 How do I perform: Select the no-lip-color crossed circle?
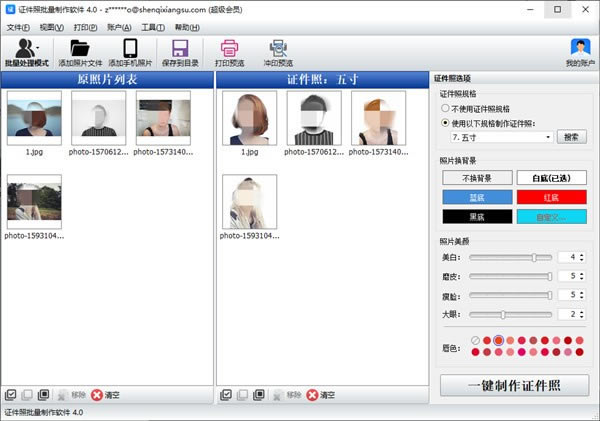475,340
